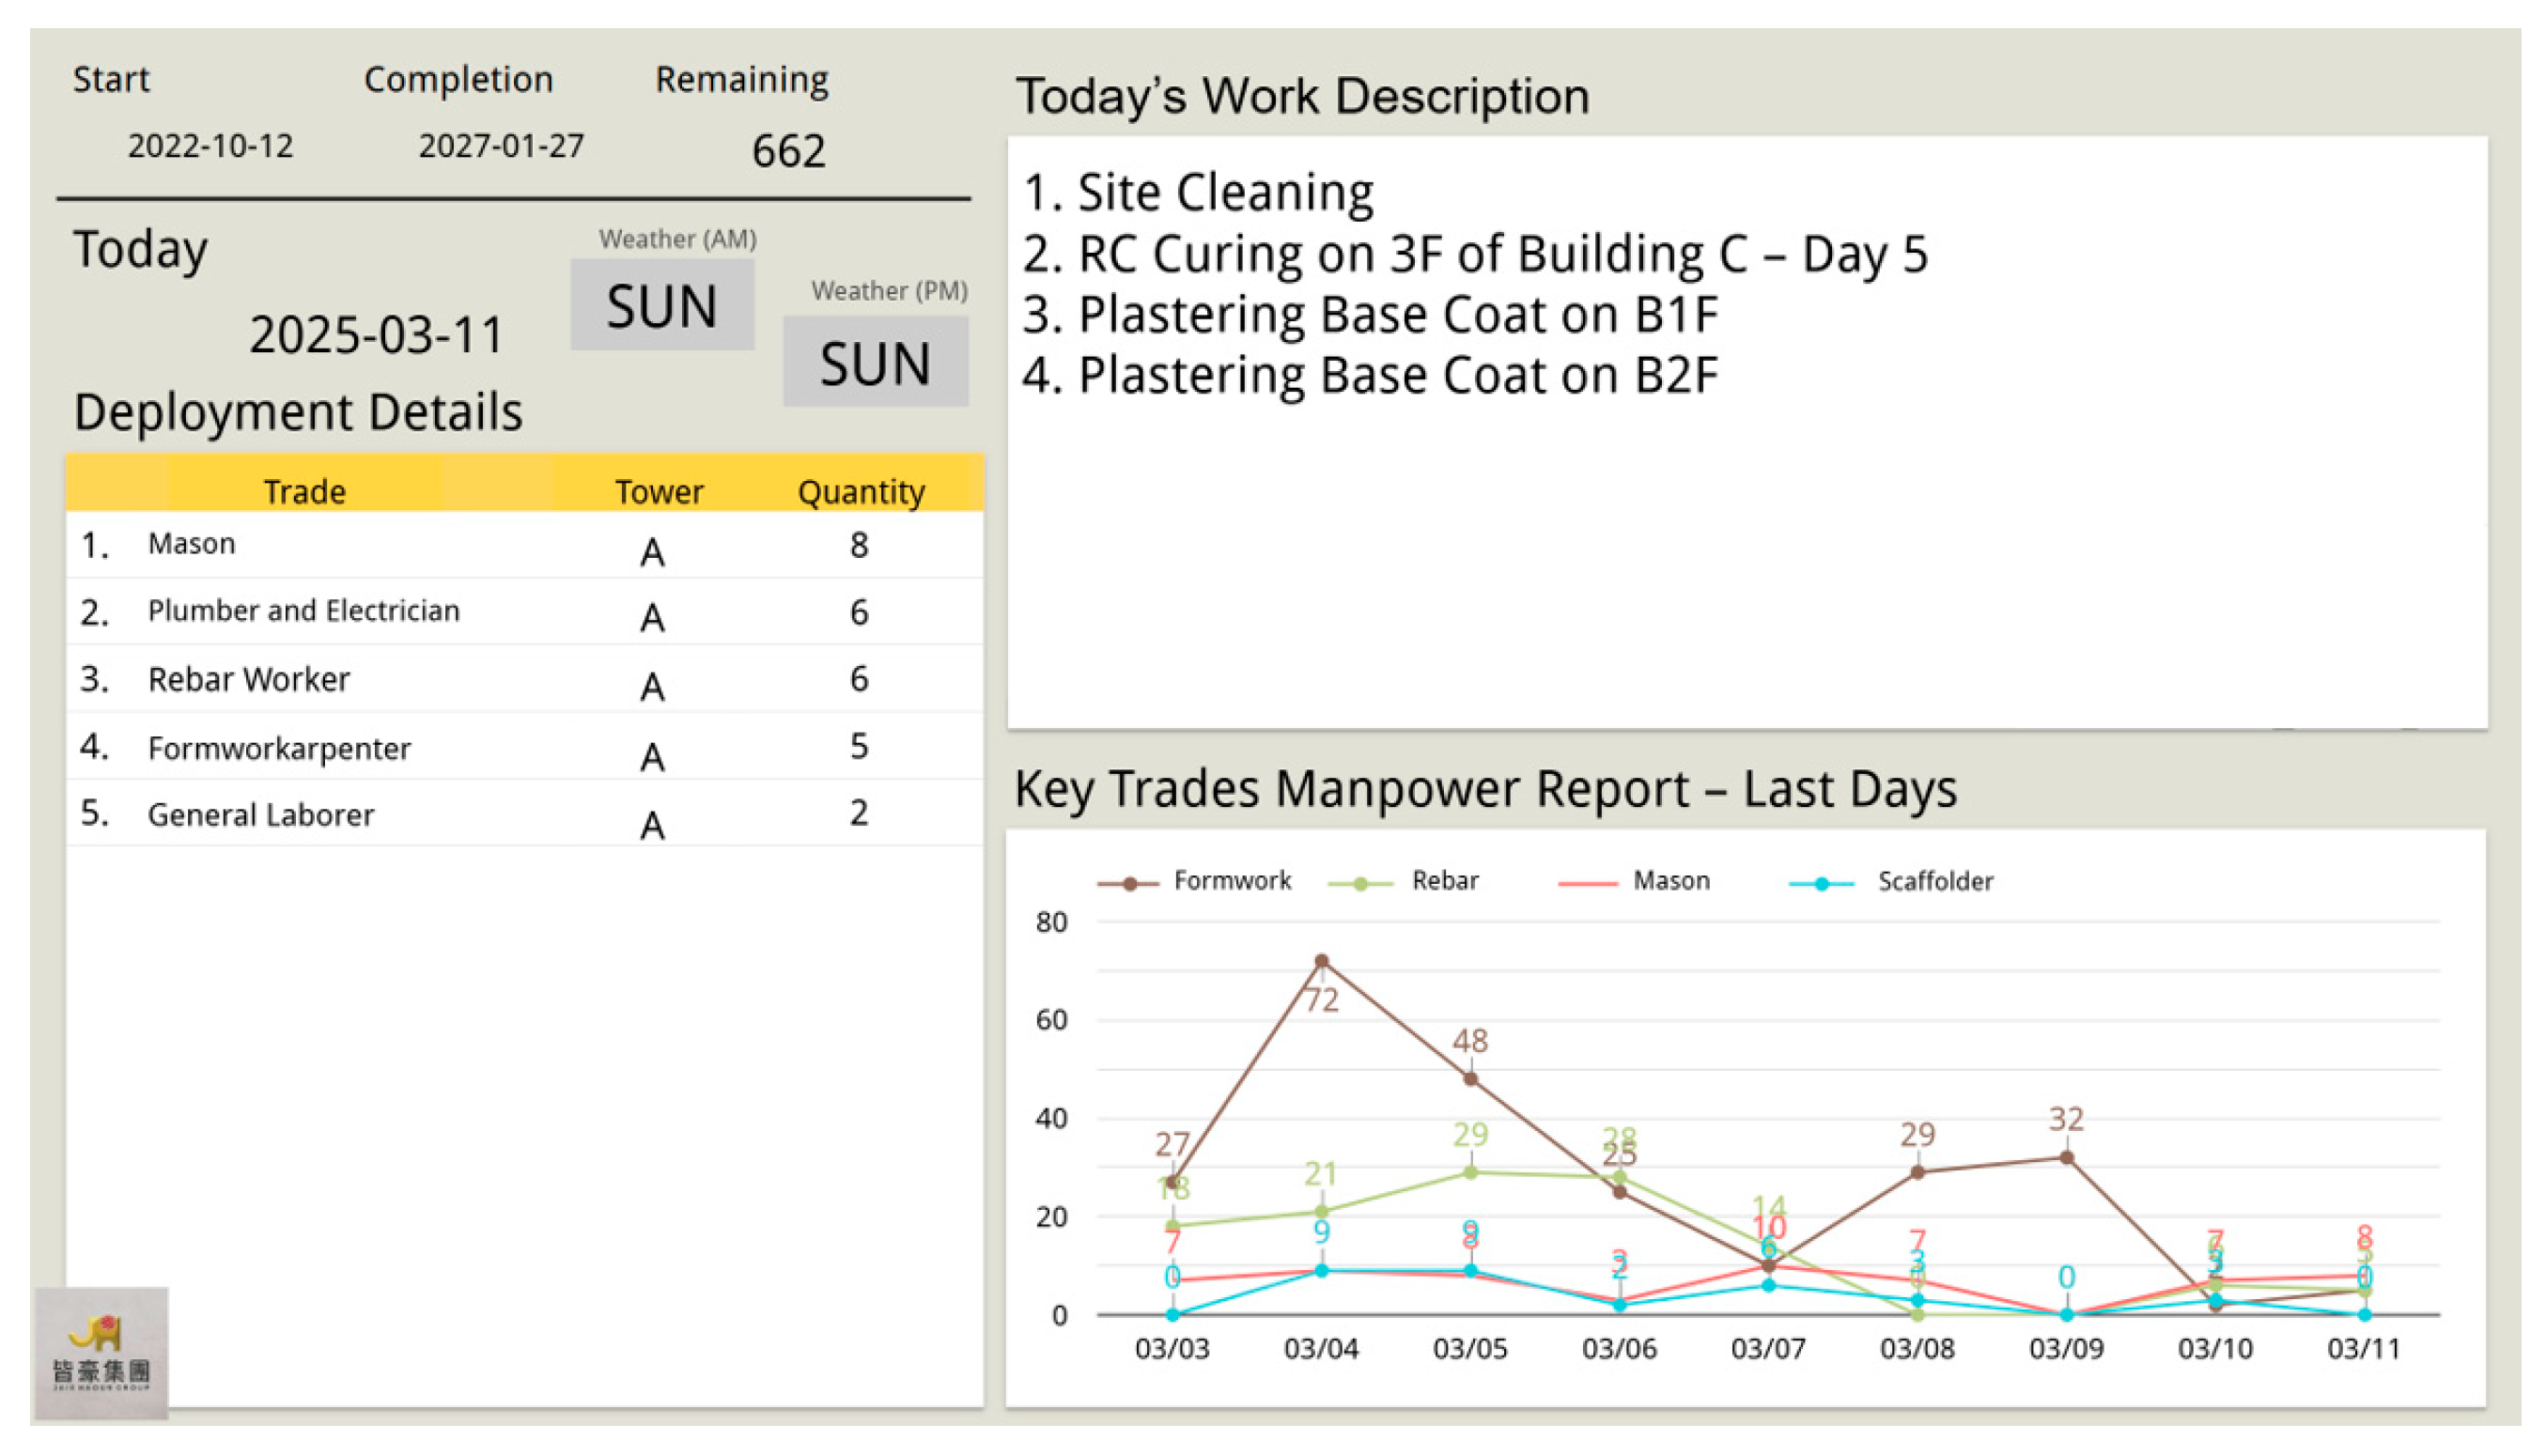This screenshot has height=1456, width=2546.
Task: Click the 03/07 axis date label
Action: [x=1767, y=1348]
